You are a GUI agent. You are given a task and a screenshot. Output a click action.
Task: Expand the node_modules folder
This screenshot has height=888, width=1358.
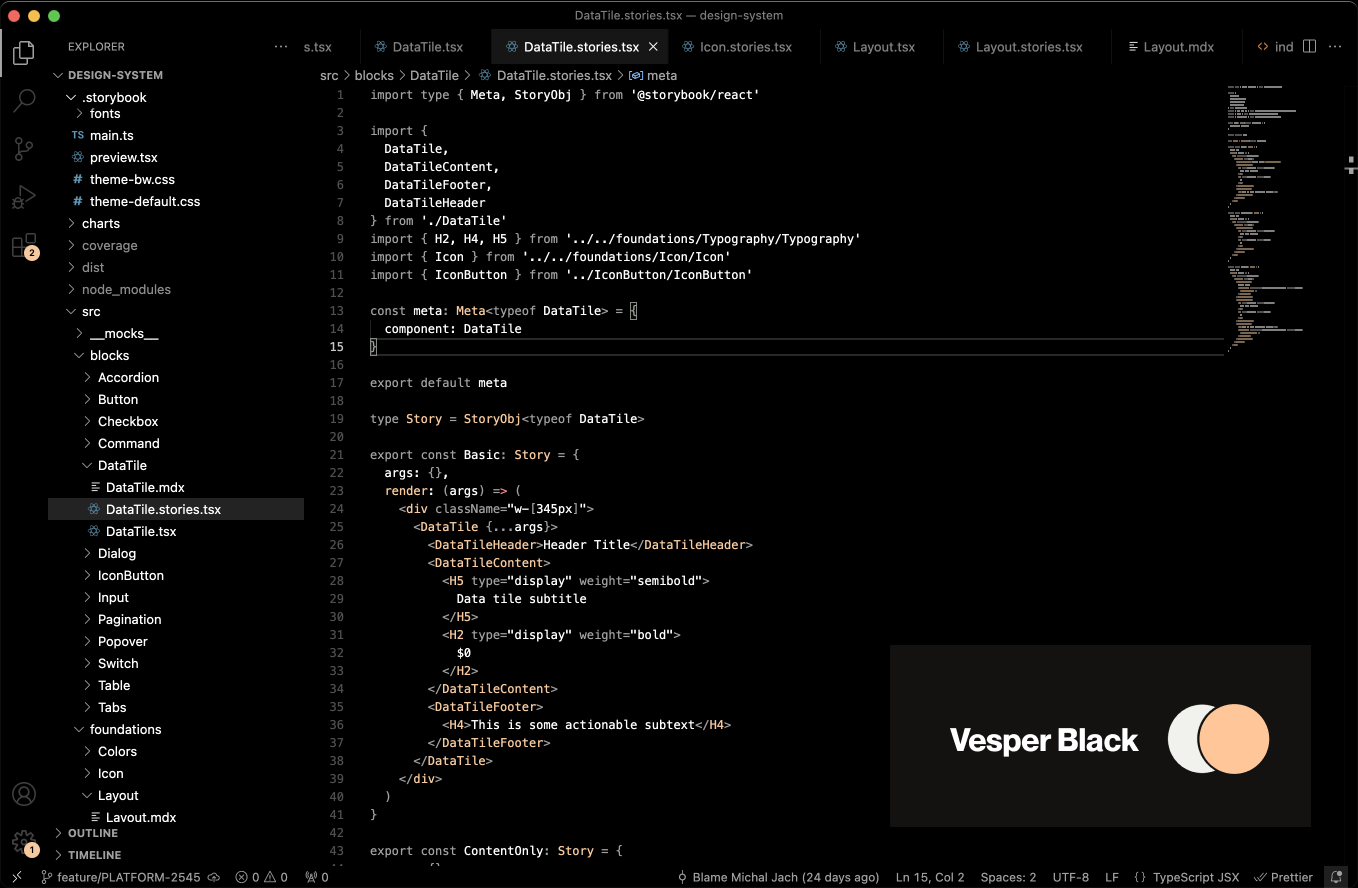pyautogui.click(x=176, y=289)
